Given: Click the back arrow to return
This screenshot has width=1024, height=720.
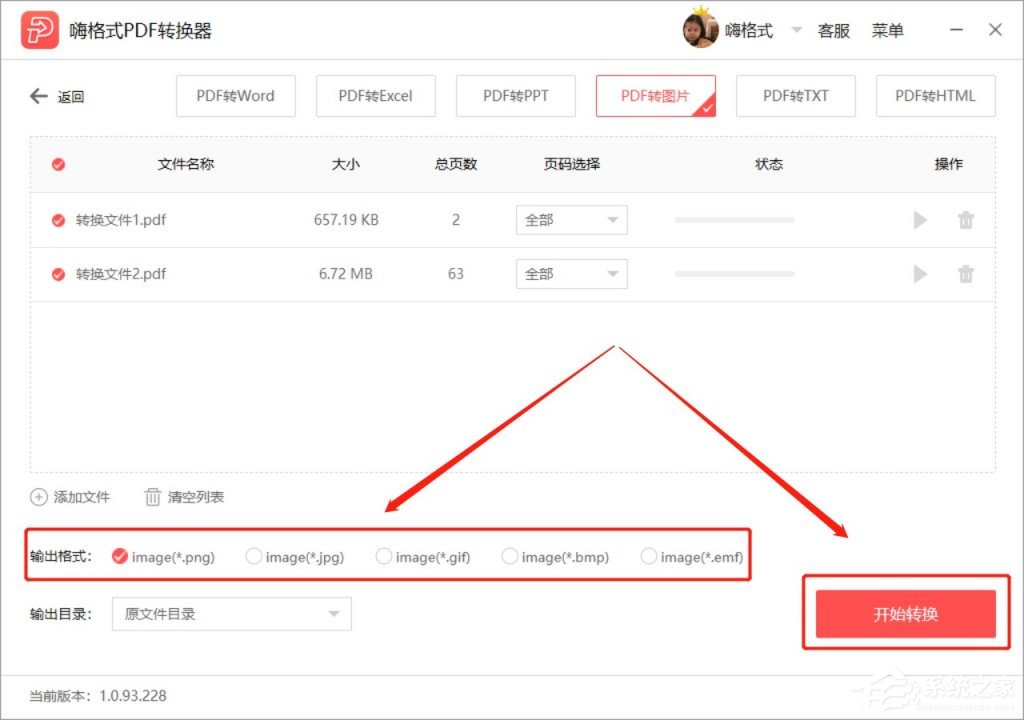Looking at the screenshot, I should [x=38, y=96].
